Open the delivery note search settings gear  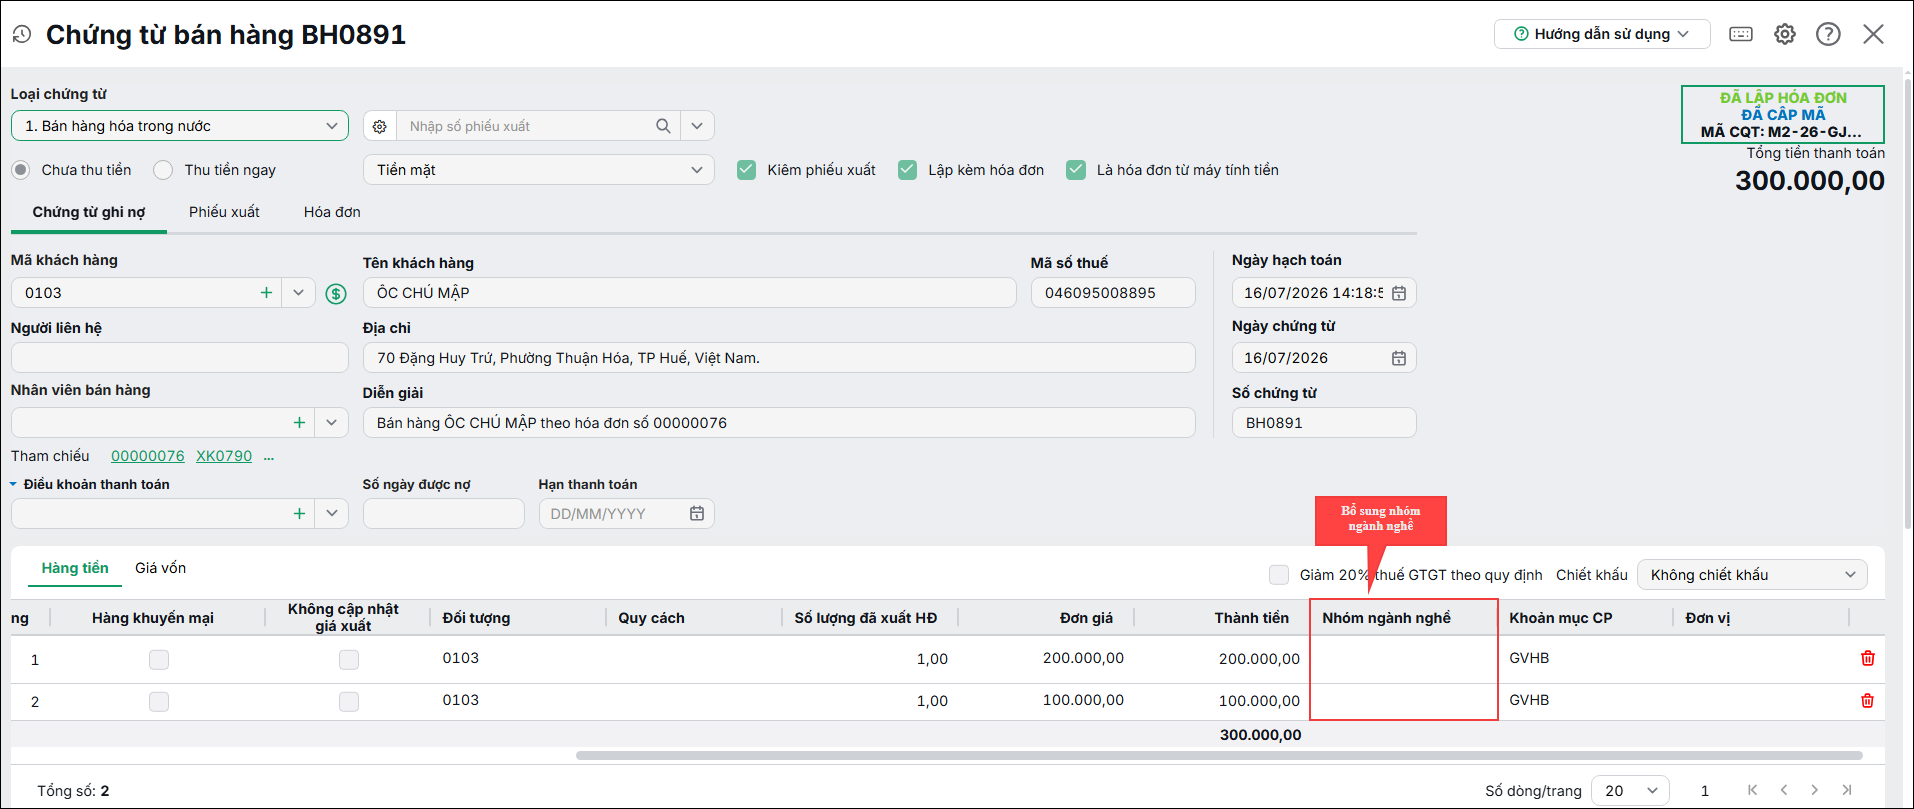point(380,126)
